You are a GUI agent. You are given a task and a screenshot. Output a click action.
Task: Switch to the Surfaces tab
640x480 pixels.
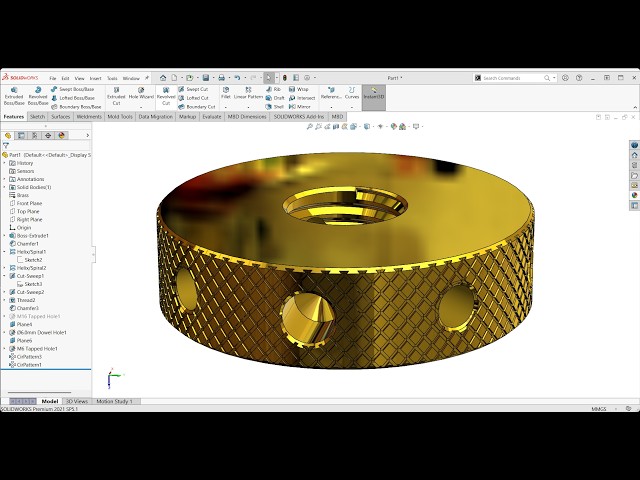tap(61, 117)
